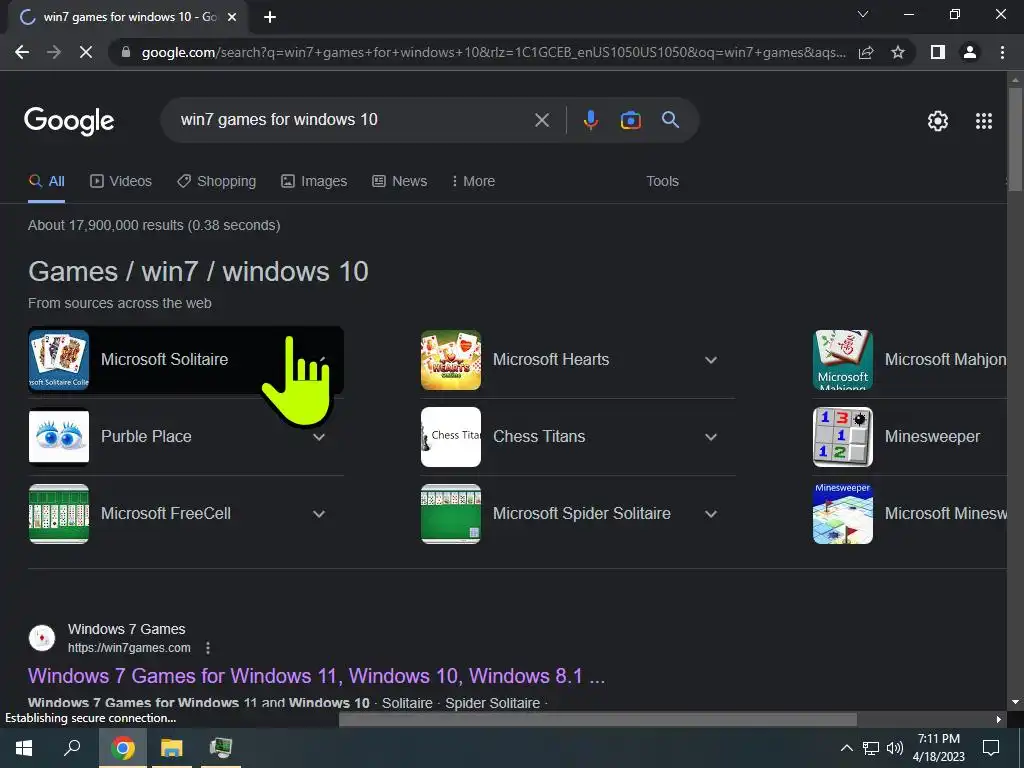Switch to the Videos tab
Image resolution: width=1024 pixels, height=768 pixels.
[121, 182]
